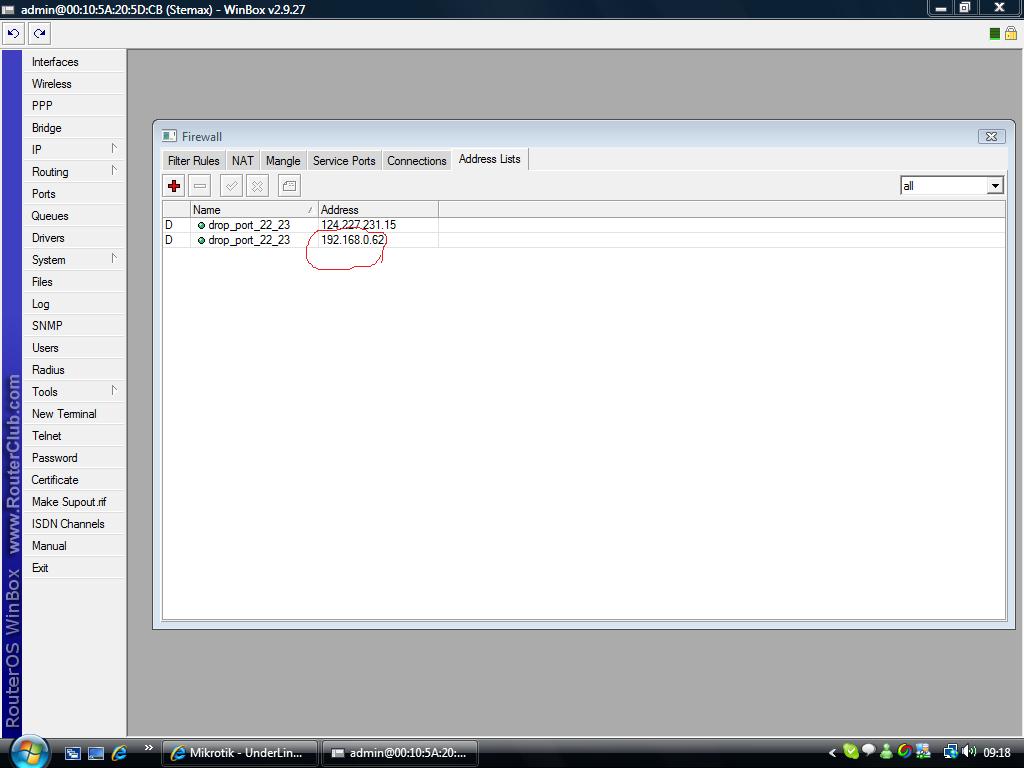Open the Windows Start orb

click(29, 752)
